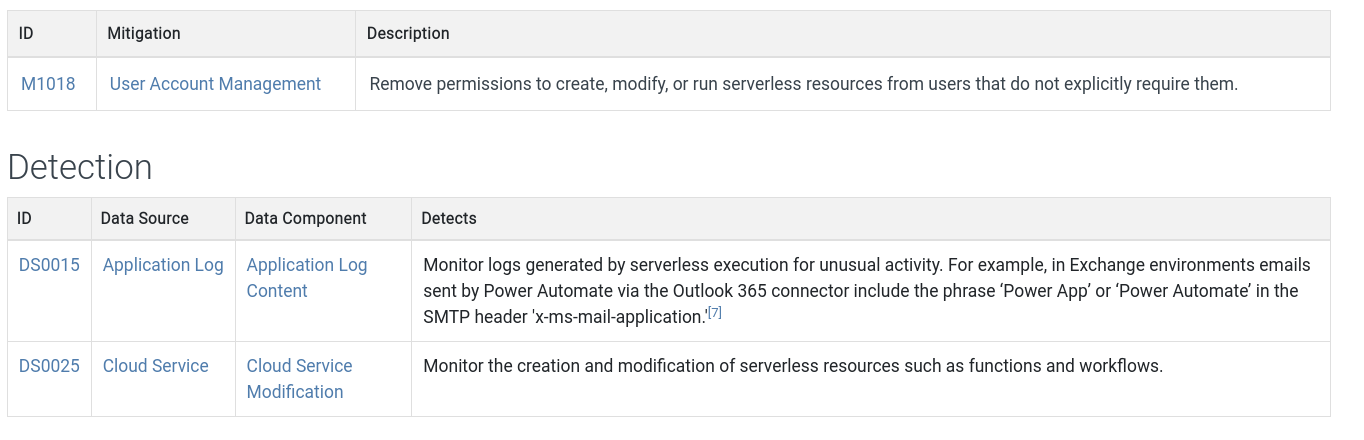Click the Detection section heading

pyautogui.click(x=80, y=167)
